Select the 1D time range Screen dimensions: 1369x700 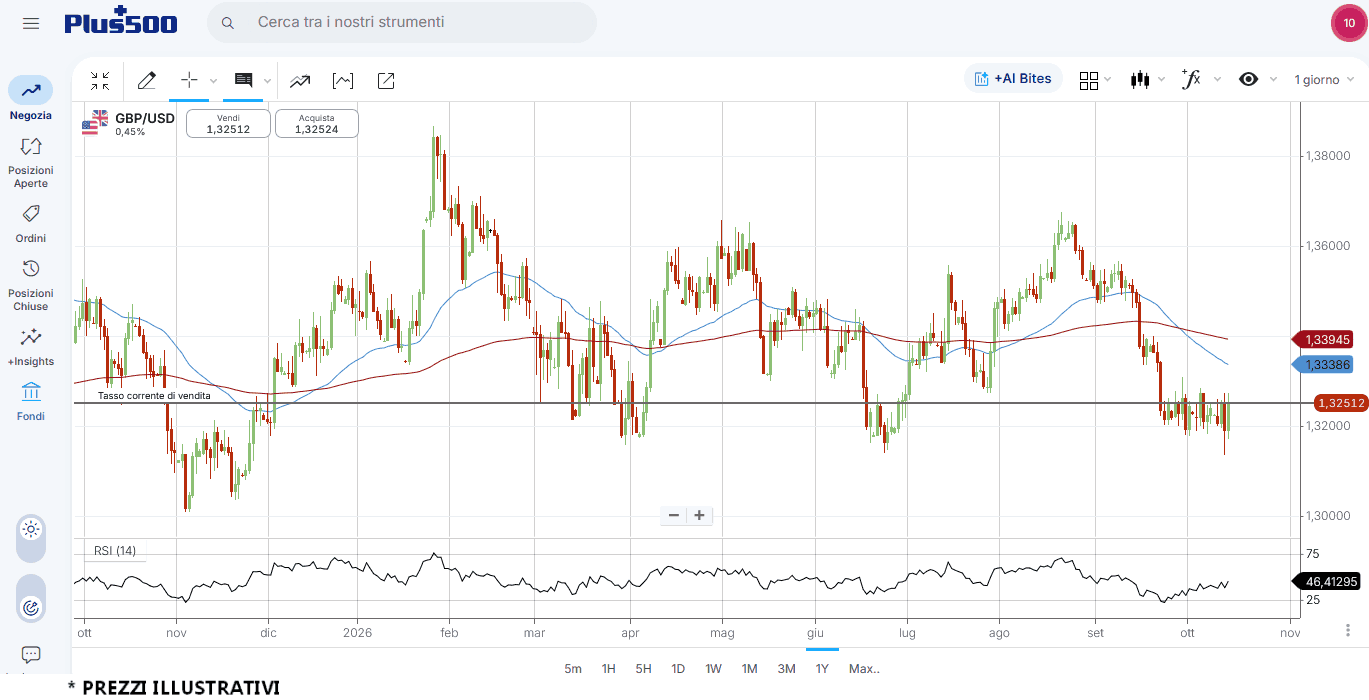(x=678, y=668)
